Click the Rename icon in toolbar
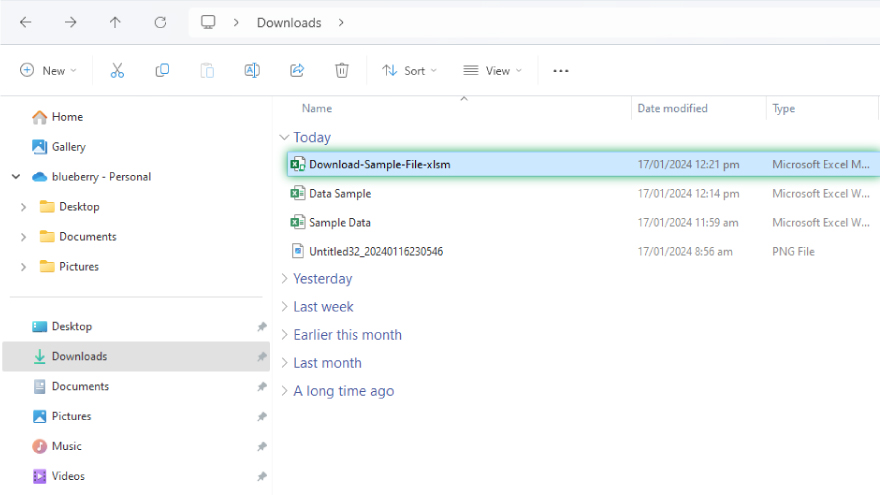Screen dimensions: 880x495 (x=252, y=71)
